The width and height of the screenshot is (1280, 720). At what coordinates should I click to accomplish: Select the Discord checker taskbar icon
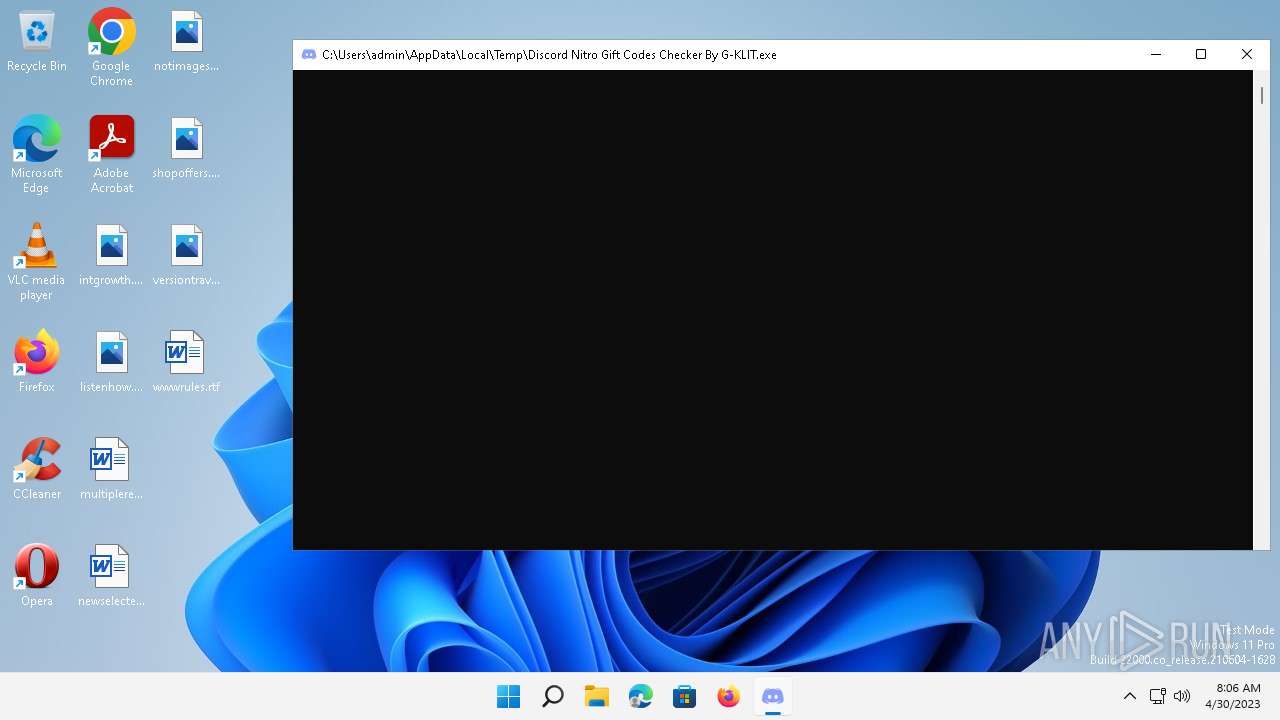pos(773,696)
